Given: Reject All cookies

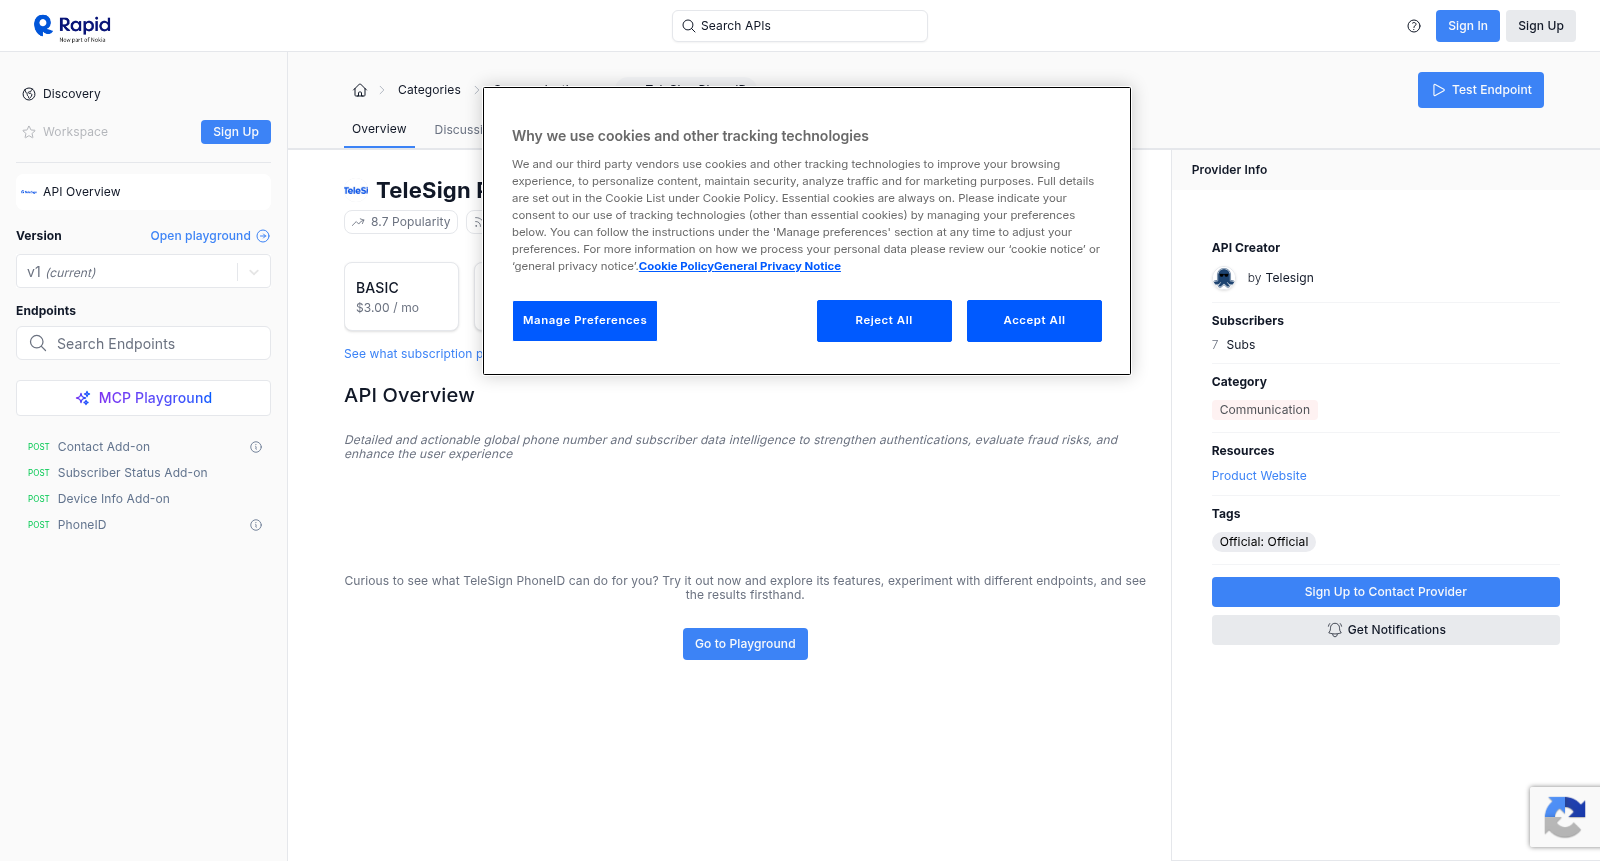Looking at the screenshot, I should 884,321.
